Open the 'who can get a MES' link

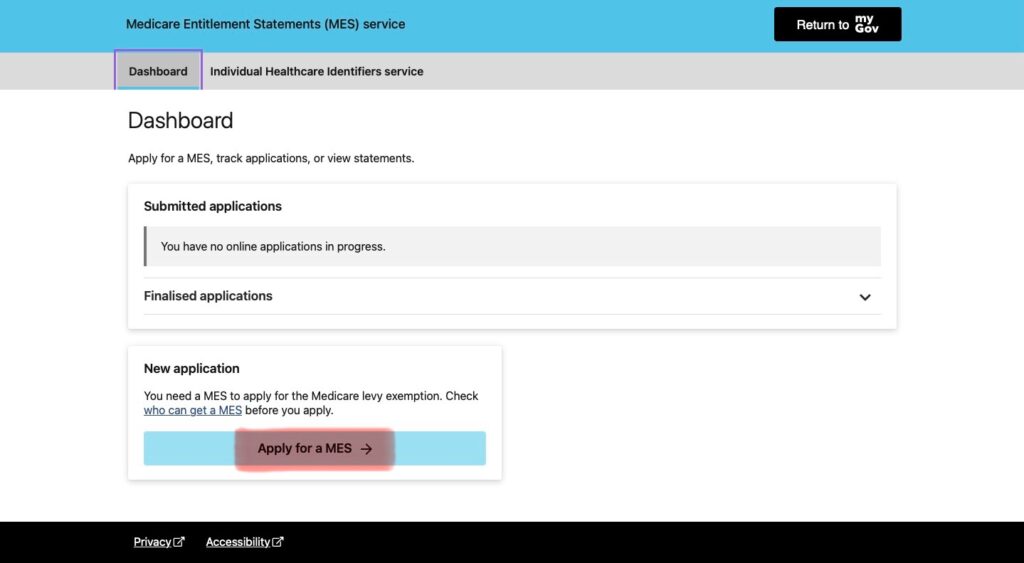[x=193, y=410]
